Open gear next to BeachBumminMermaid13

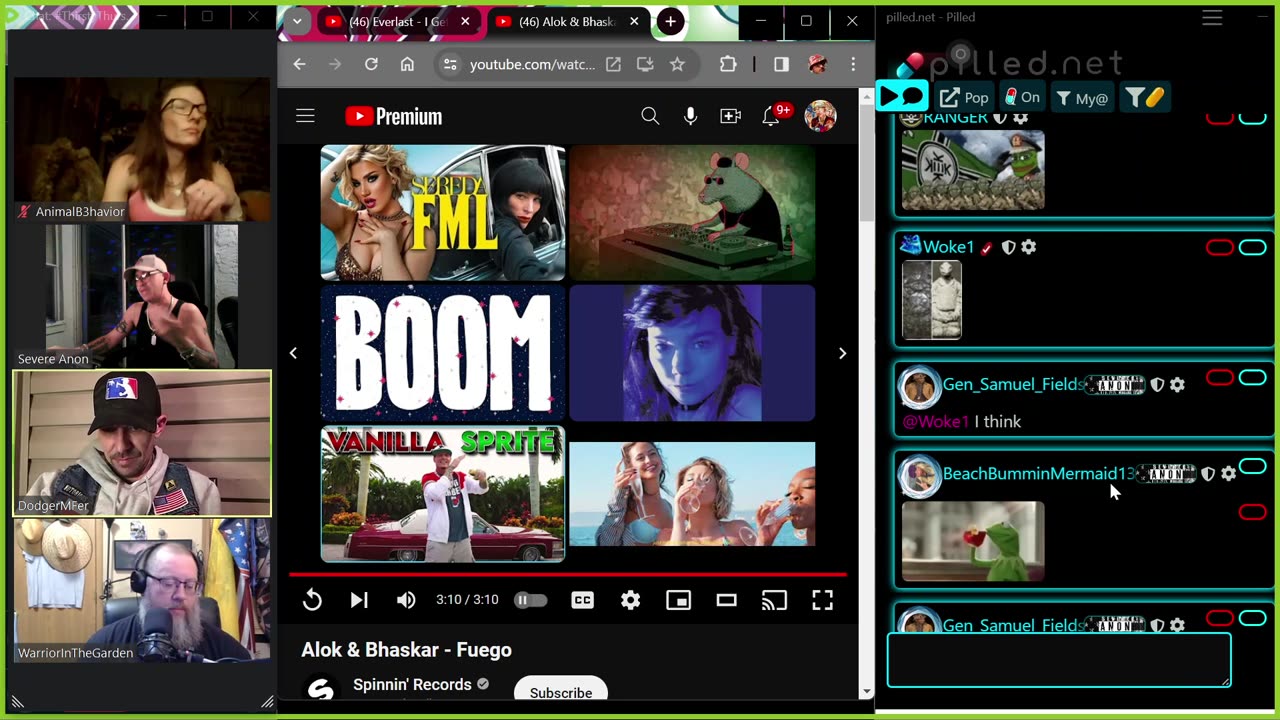click(1229, 474)
